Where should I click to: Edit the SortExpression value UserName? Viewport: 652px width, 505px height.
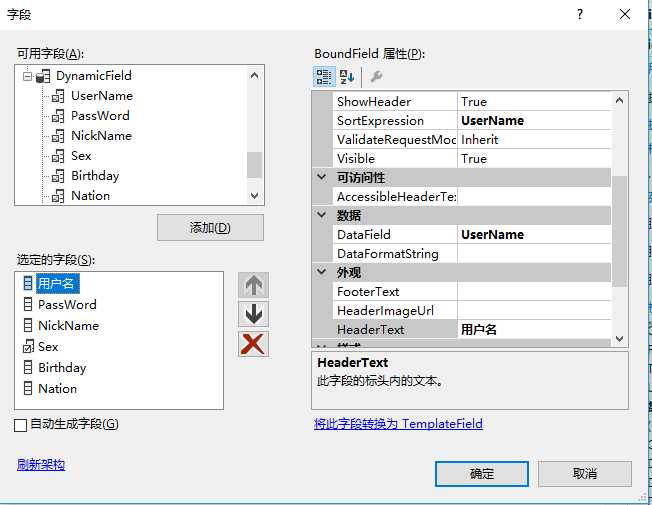tap(534, 121)
